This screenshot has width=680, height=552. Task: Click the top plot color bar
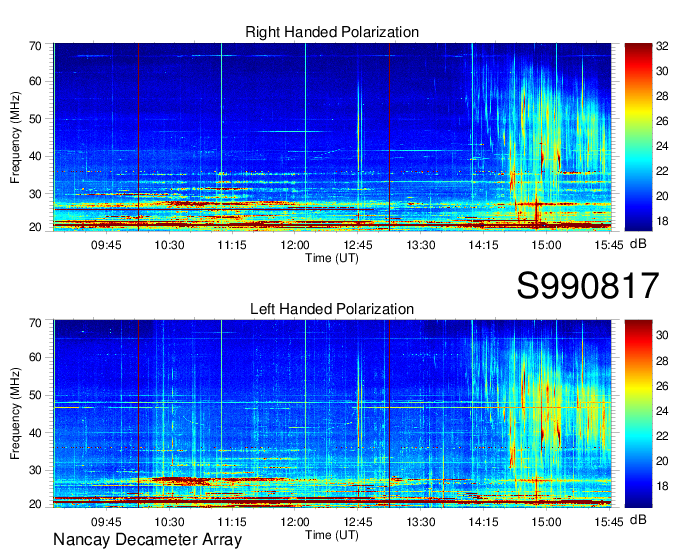(x=638, y=137)
